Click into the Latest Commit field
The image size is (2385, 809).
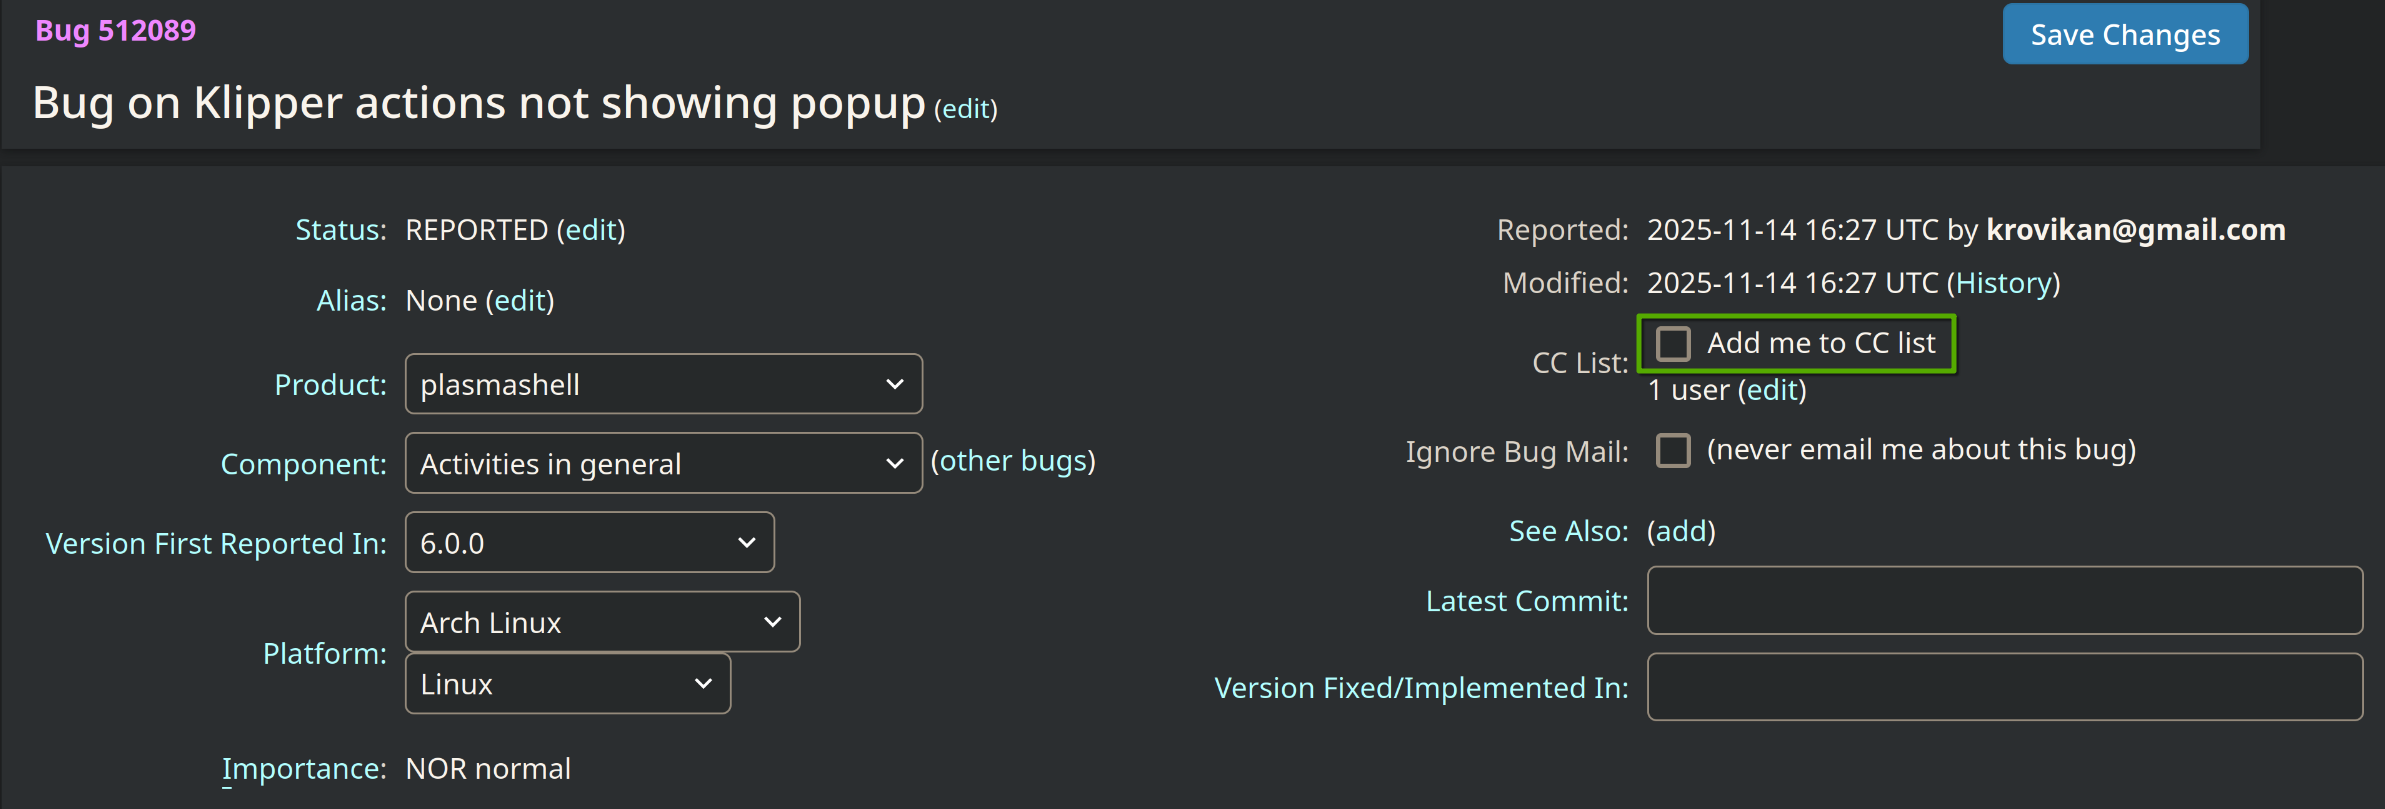(x=2004, y=600)
